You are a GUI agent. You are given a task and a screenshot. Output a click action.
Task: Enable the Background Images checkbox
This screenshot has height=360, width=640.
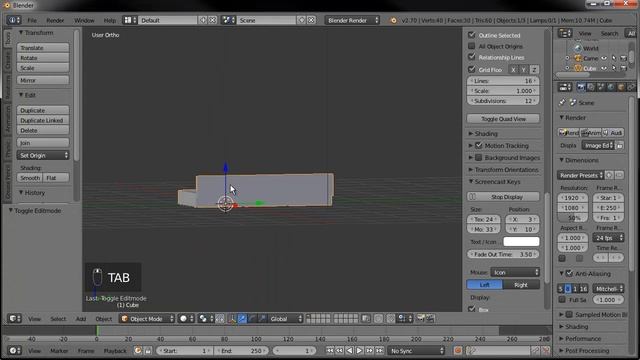[479, 157]
